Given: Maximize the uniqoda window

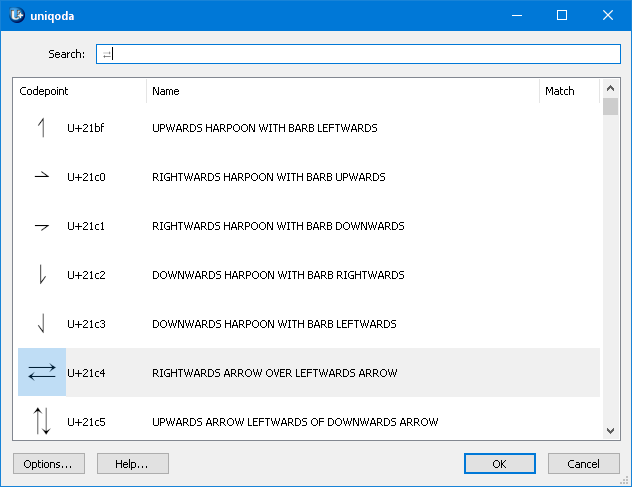Looking at the screenshot, I should [562, 15].
